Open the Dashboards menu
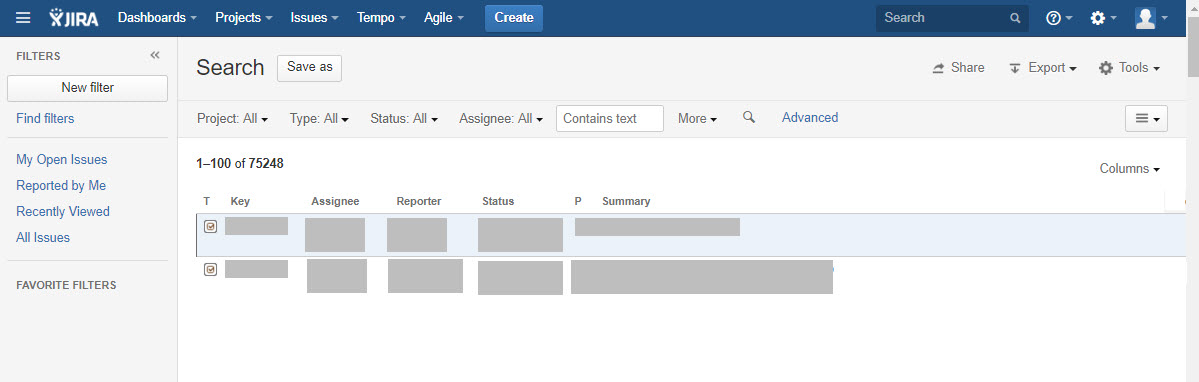This screenshot has height=382, width=1199. [157, 18]
